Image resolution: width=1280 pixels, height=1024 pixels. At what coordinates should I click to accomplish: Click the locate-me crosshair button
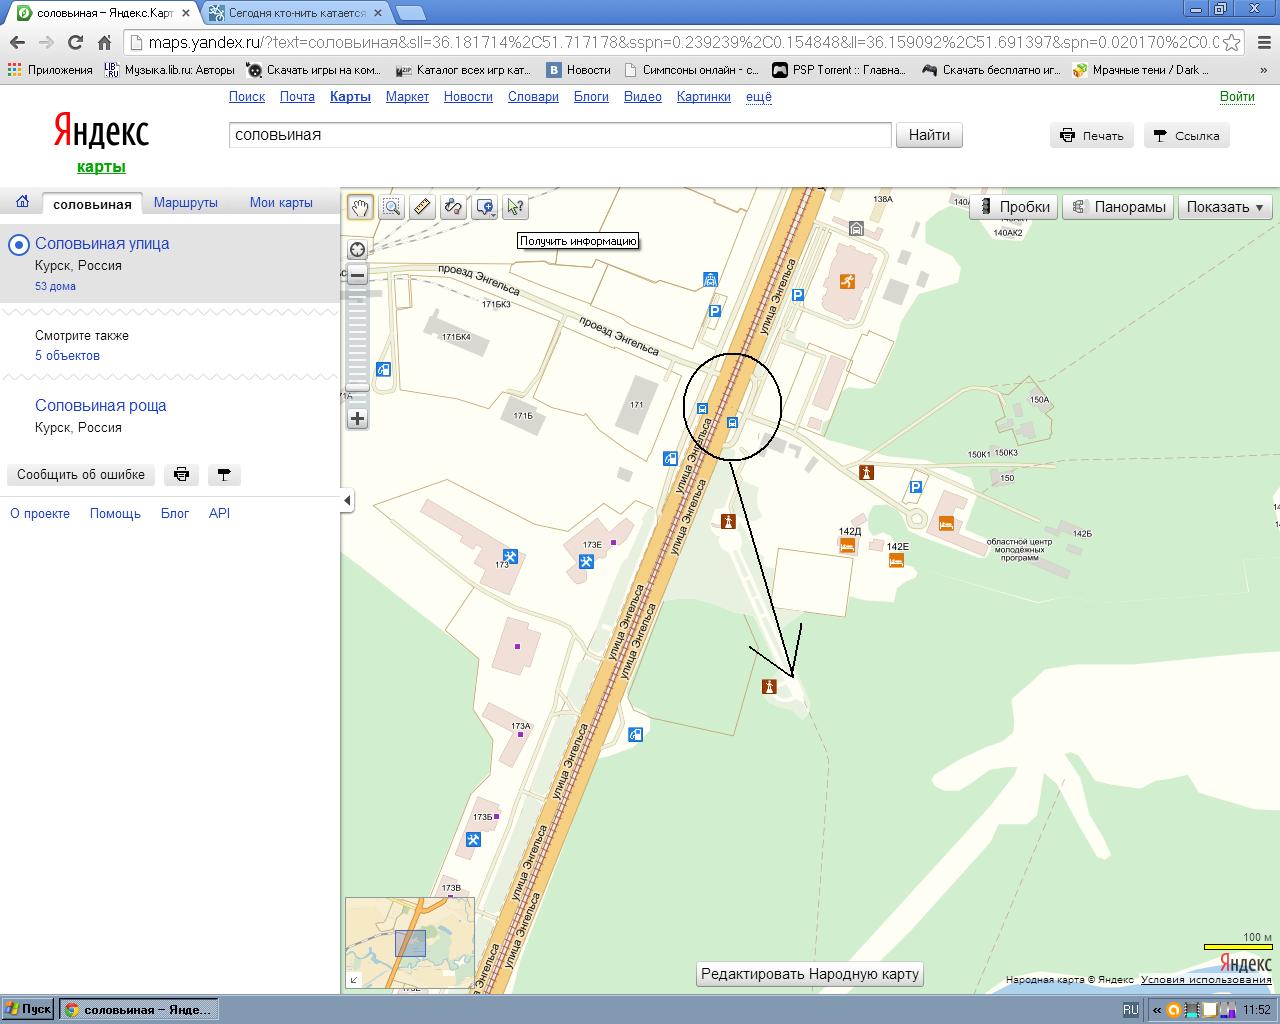[x=357, y=249]
